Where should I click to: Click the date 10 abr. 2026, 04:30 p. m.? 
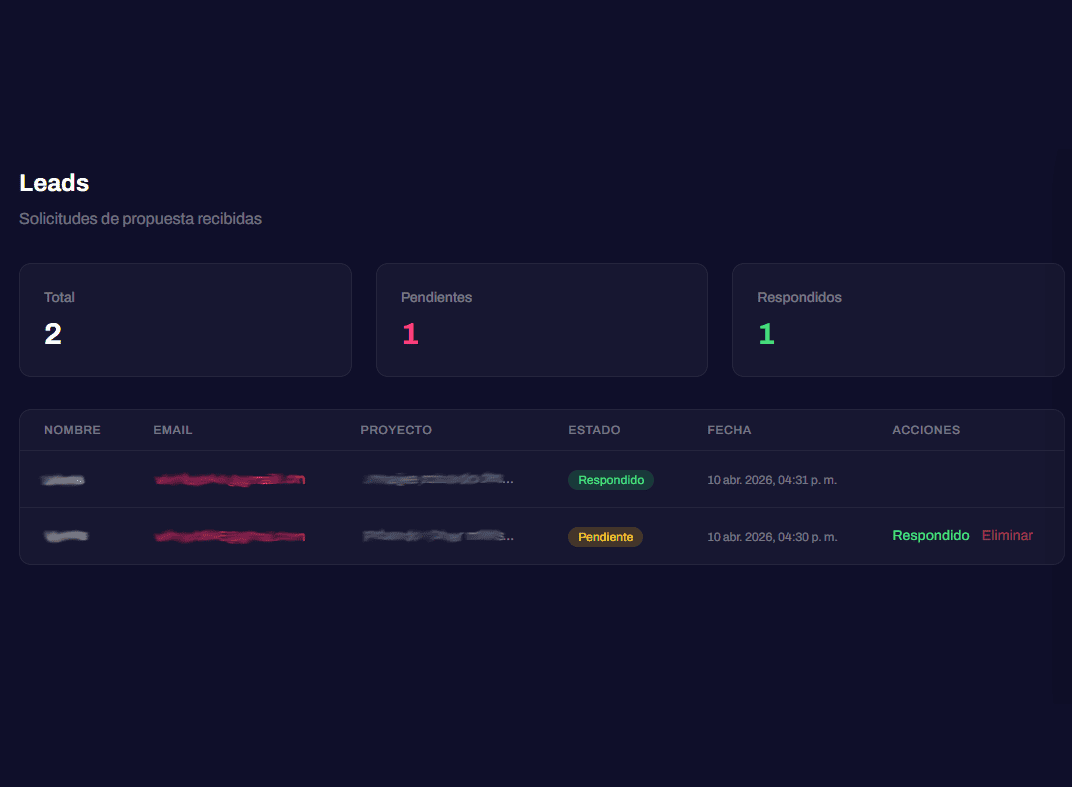coord(772,537)
